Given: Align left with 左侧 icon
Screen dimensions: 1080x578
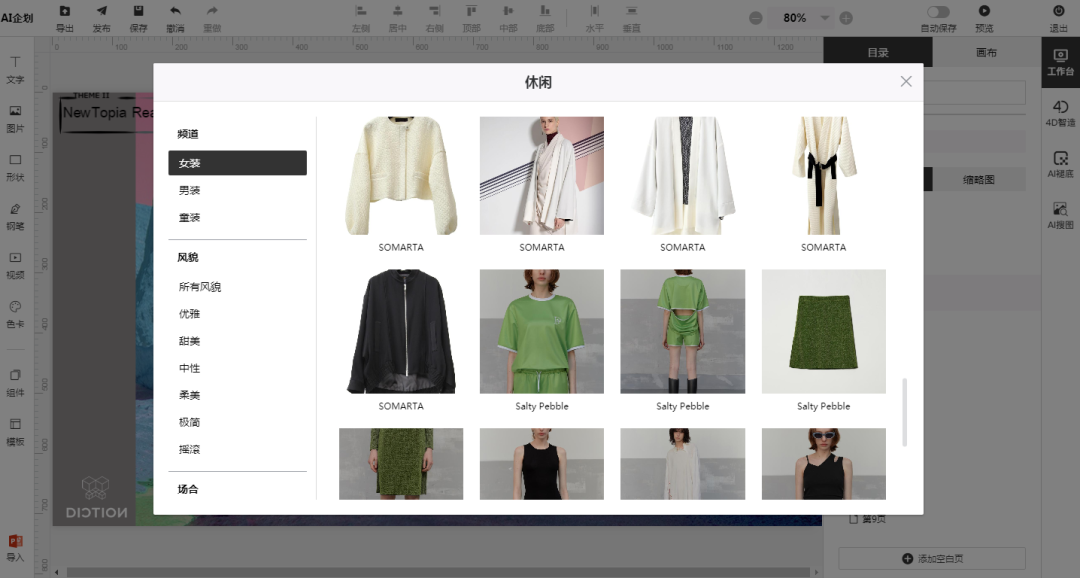Looking at the screenshot, I should coord(361,11).
